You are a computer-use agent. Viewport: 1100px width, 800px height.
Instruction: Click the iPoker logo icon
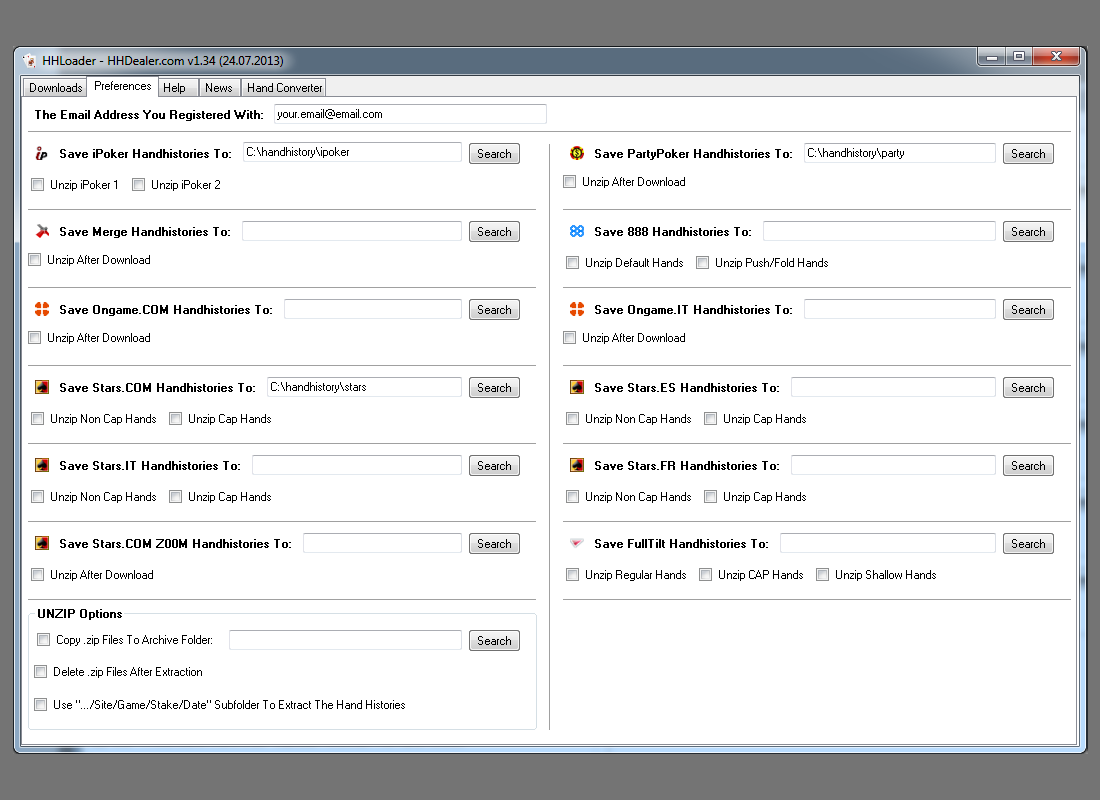point(42,154)
